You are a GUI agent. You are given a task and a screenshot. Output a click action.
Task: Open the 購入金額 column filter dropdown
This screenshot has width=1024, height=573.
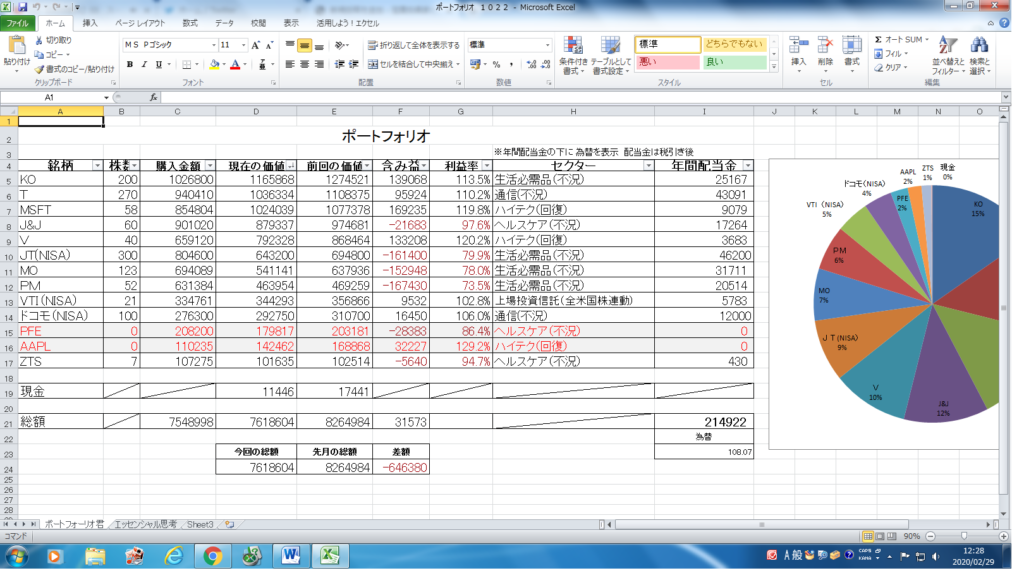click(210, 166)
